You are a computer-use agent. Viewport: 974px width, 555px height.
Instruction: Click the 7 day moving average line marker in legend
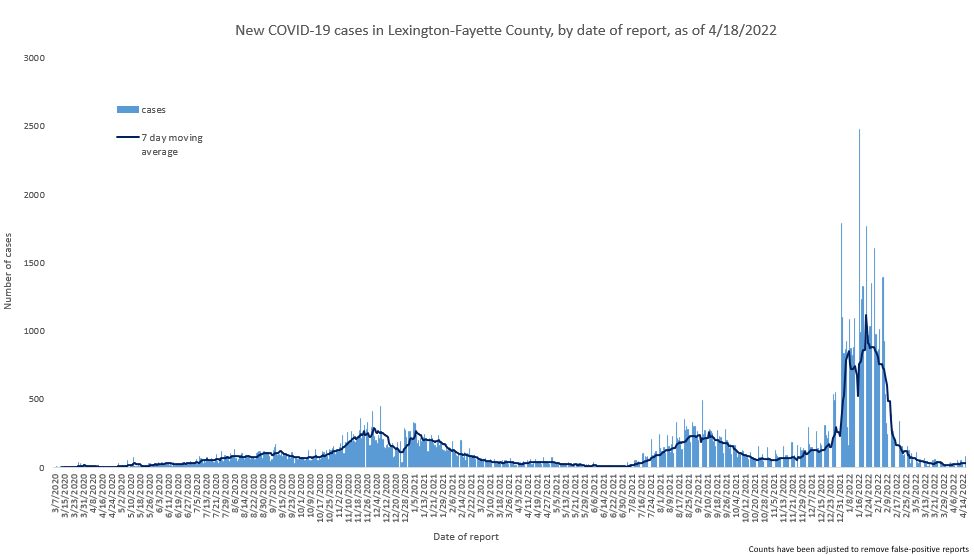(127, 138)
